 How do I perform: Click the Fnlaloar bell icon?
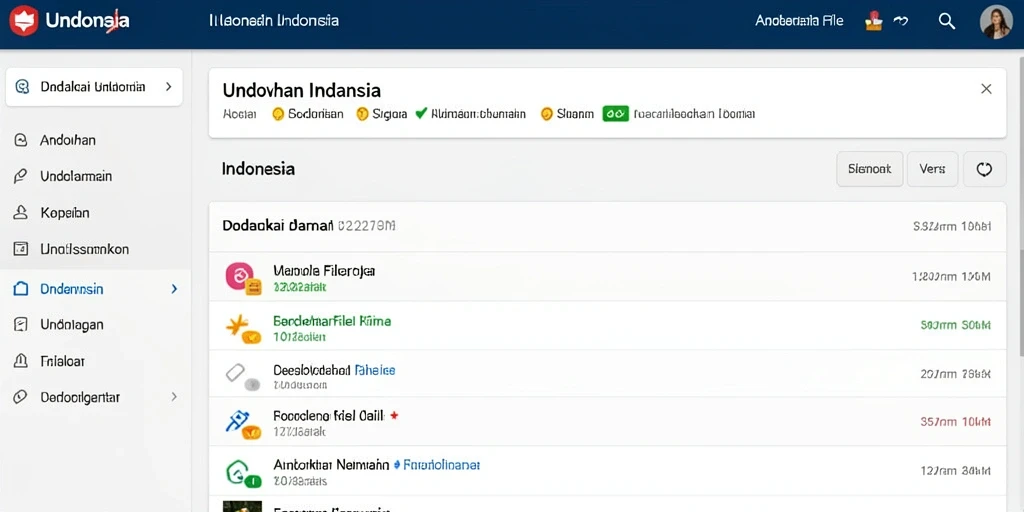pyautogui.click(x=20, y=360)
